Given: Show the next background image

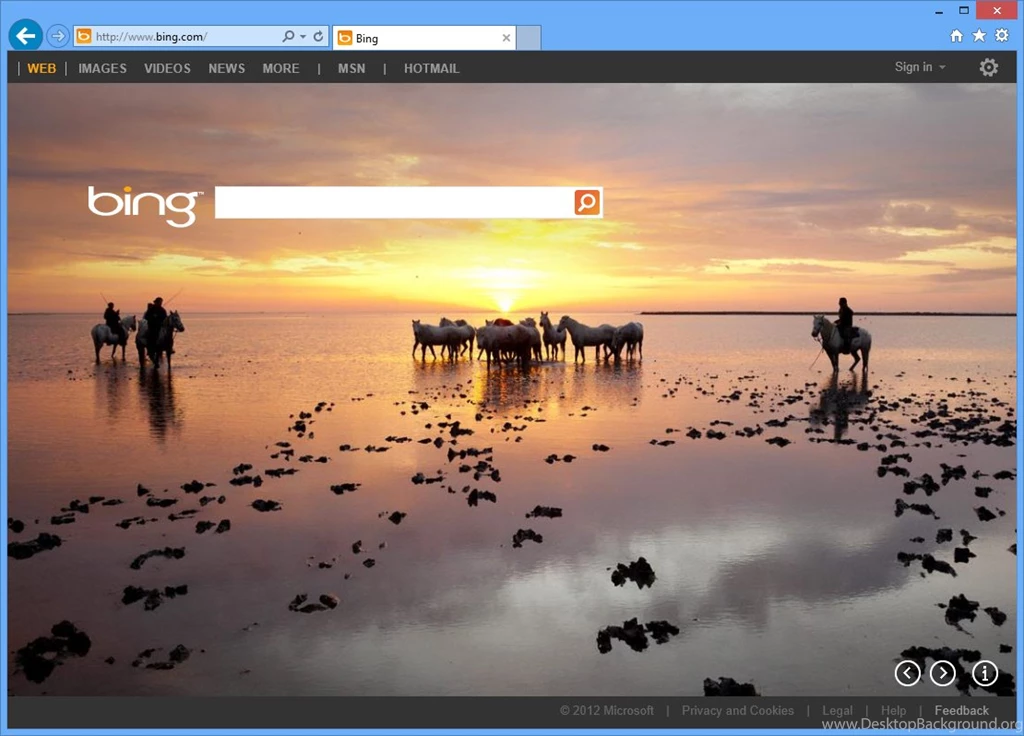Looking at the screenshot, I should tap(942, 674).
